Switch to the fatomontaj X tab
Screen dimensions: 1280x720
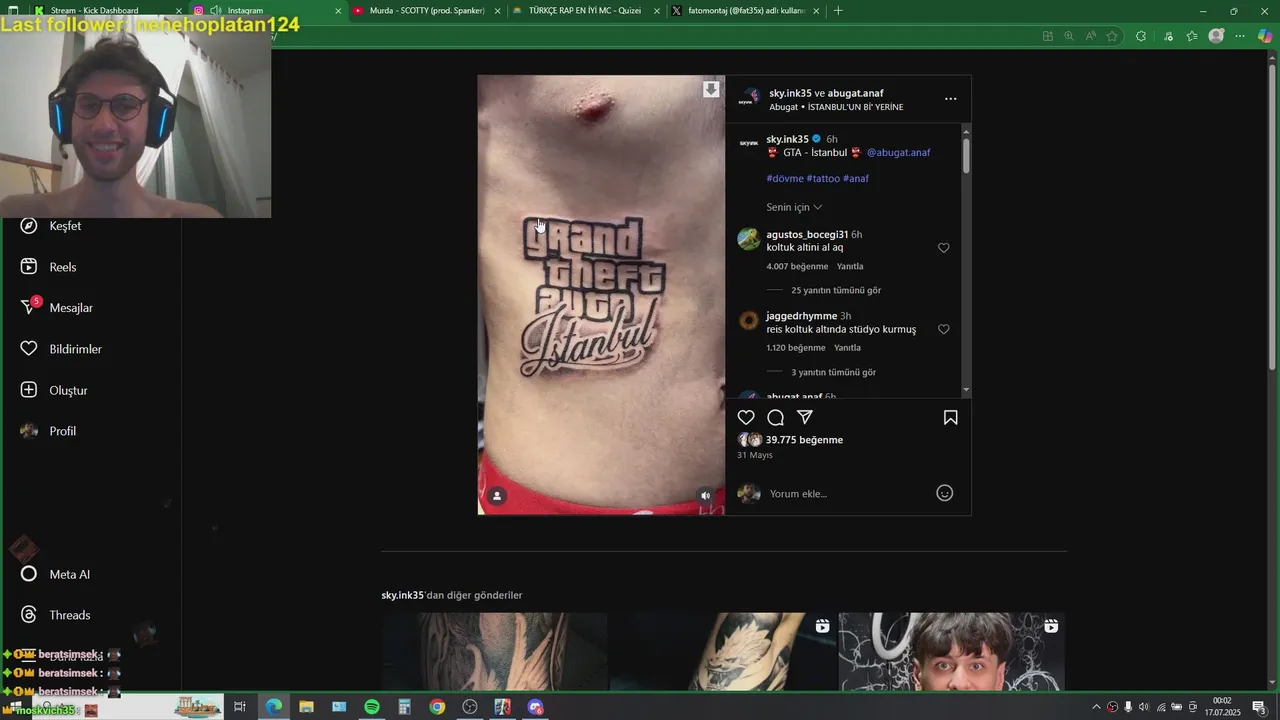tap(745, 11)
